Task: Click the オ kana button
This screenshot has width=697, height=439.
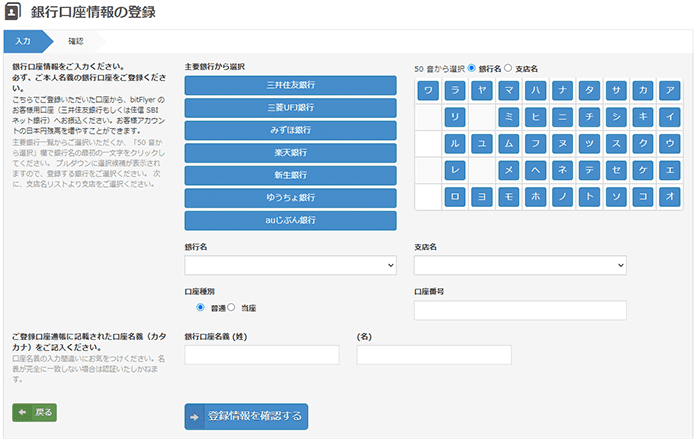Action: pos(670,197)
